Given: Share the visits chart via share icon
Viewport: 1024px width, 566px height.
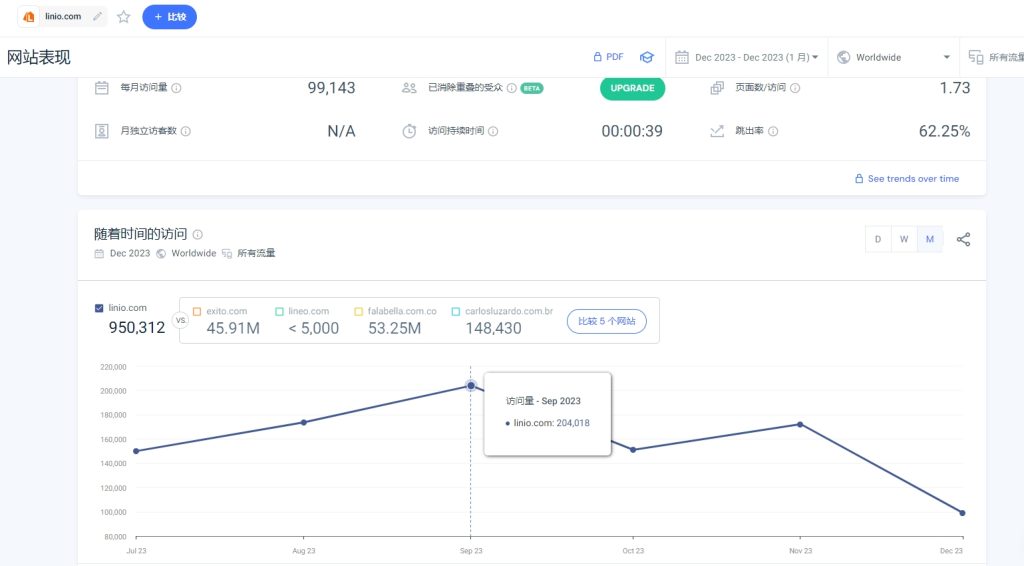Looking at the screenshot, I should (963, 240).
